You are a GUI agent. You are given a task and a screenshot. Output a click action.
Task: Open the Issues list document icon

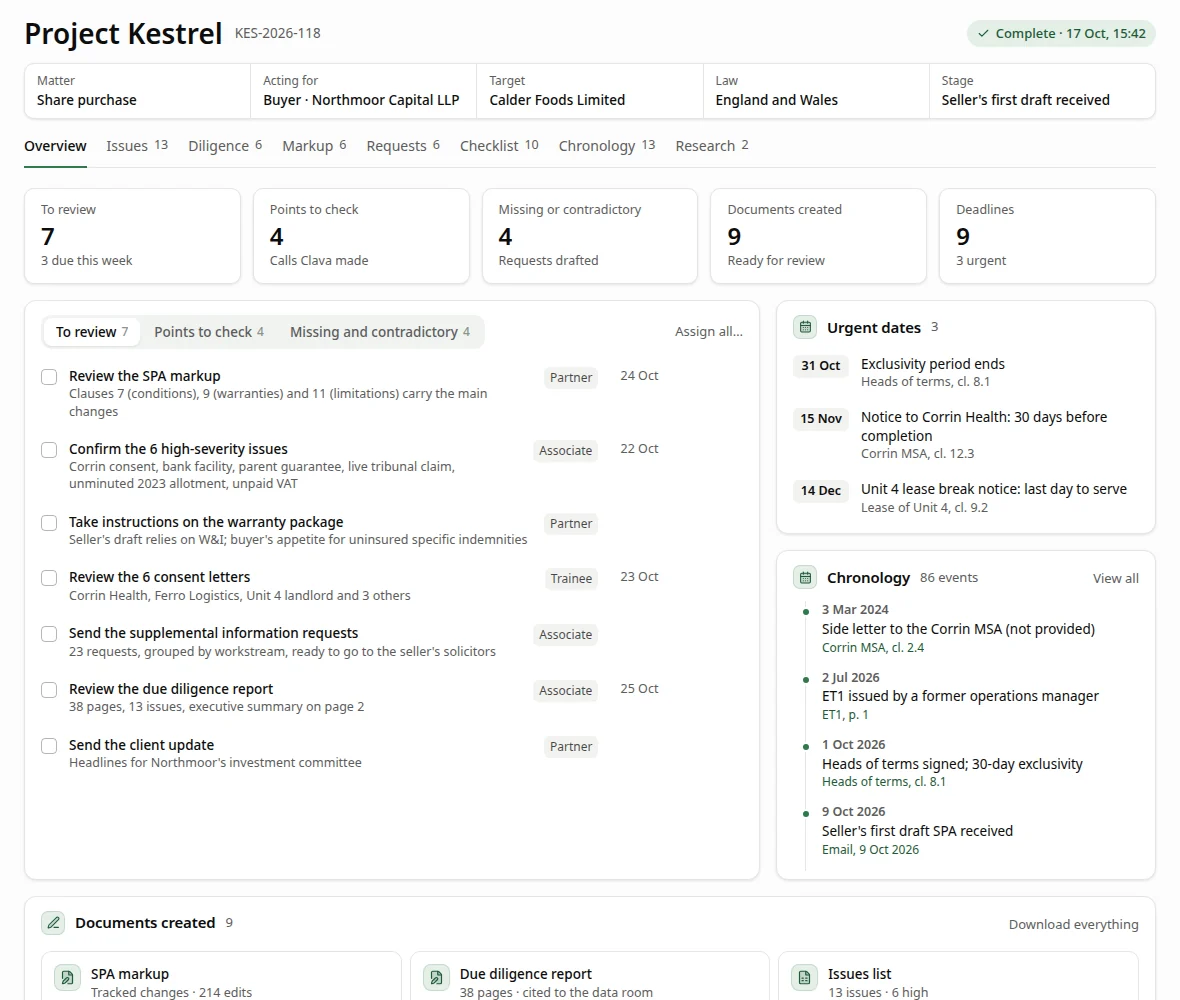(804, 978)
